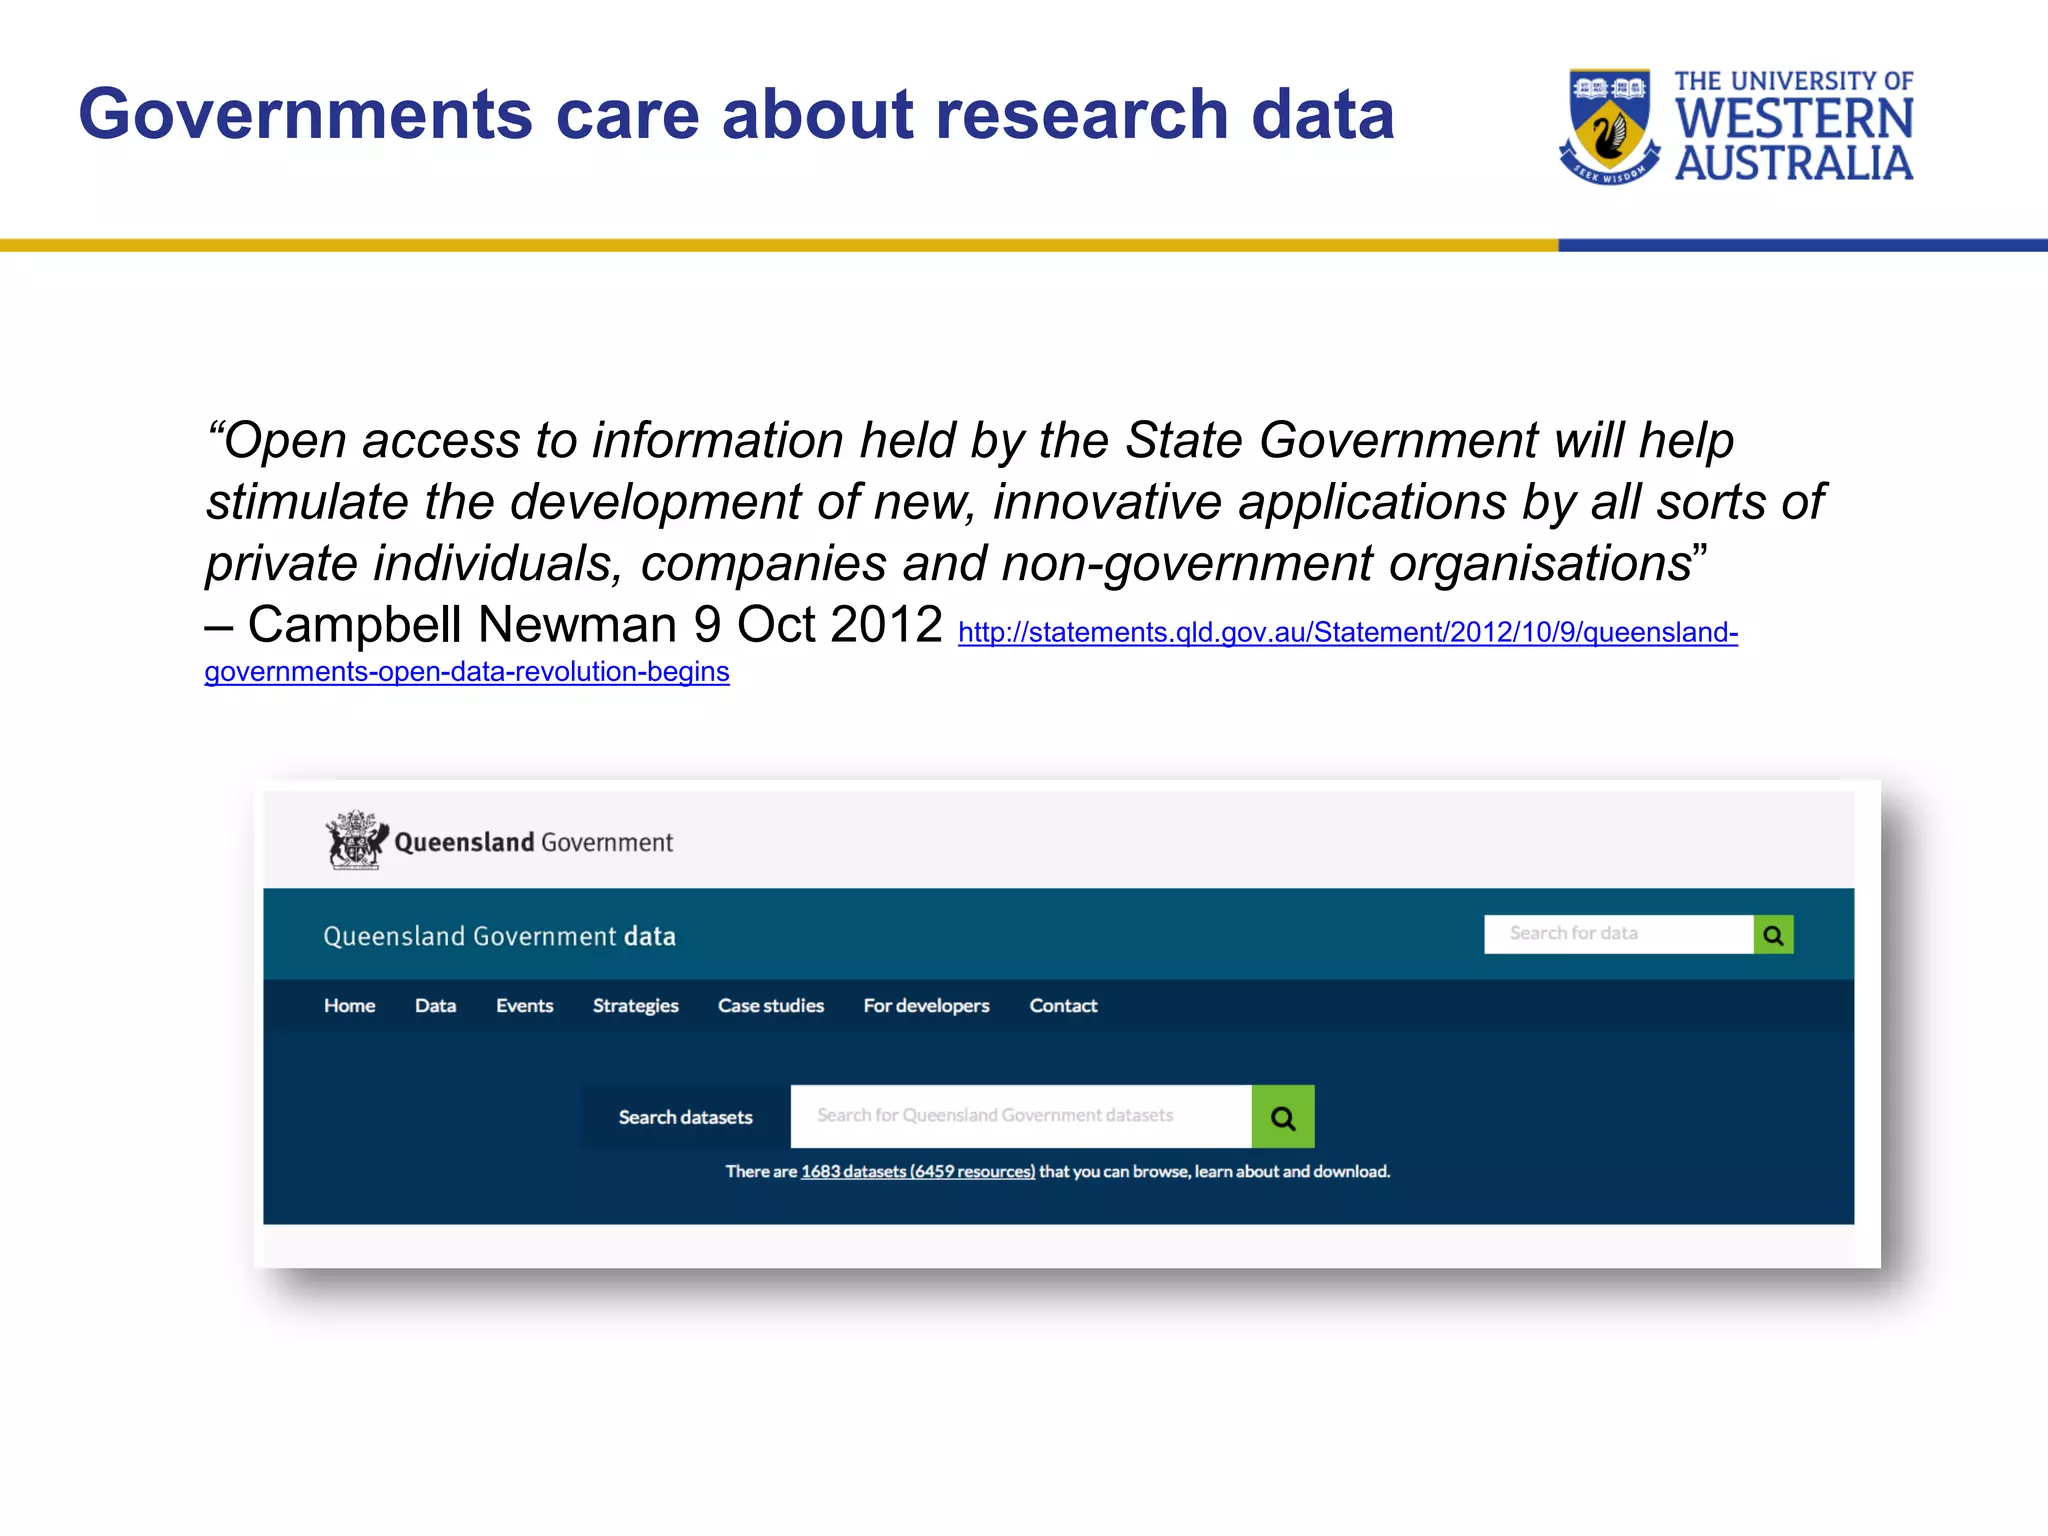Click the 'Search datasets' label
Screen dimensions: 2048x1536
click(x=685, y=1117)
